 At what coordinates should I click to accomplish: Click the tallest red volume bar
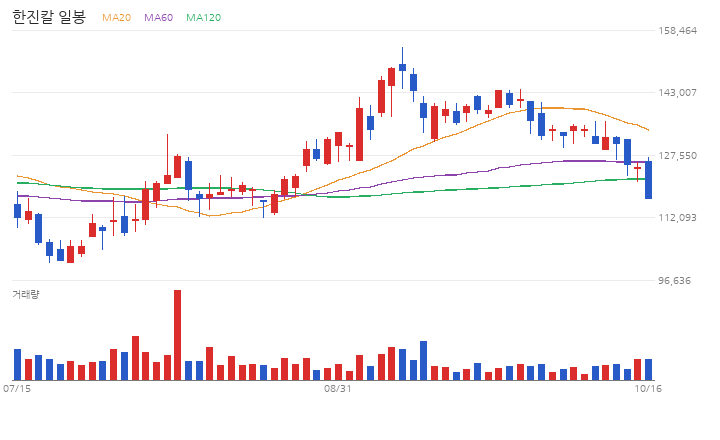[x=177, y=335]
